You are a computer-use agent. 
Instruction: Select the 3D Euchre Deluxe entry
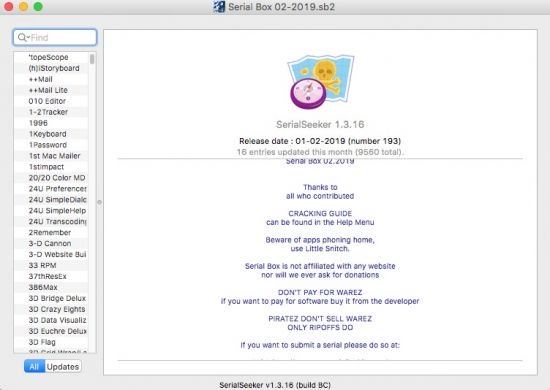[x=51, y=331]
